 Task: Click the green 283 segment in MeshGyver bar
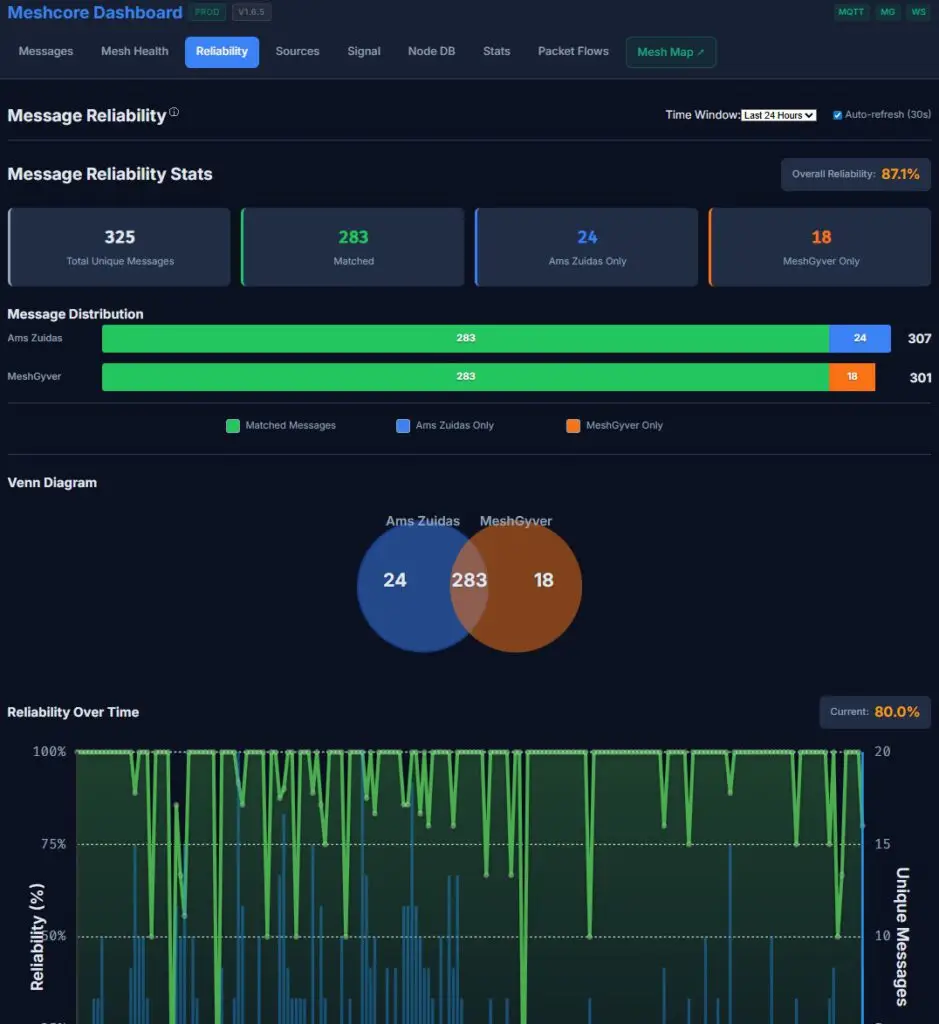465,377
